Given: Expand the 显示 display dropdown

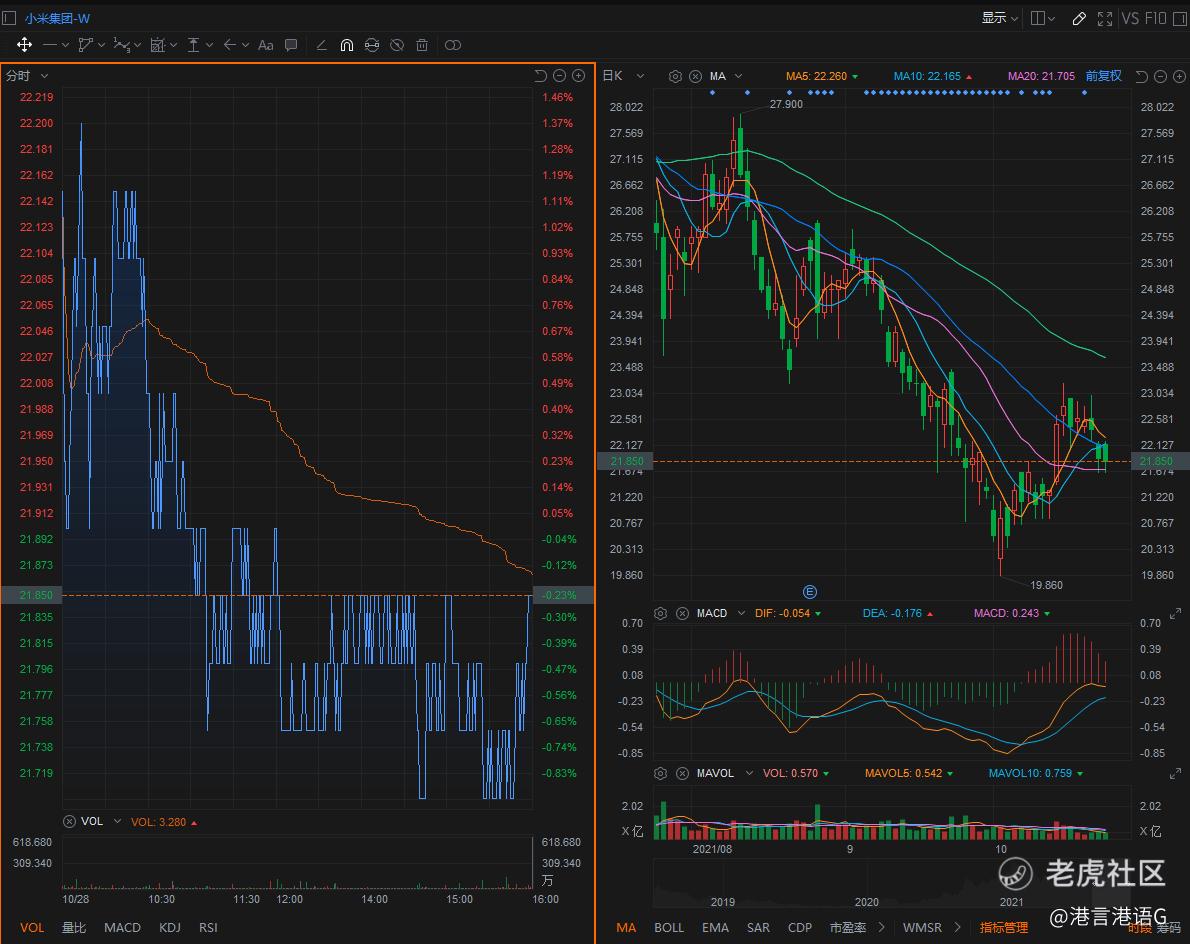Looking at the screenshot, I should point(999,18).
